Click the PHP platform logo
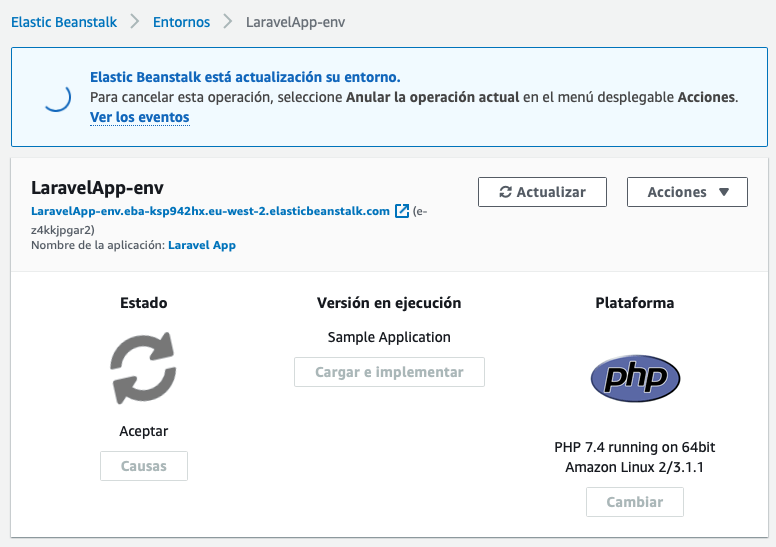This screenshot has height=547, width=776. coord(635,378)
